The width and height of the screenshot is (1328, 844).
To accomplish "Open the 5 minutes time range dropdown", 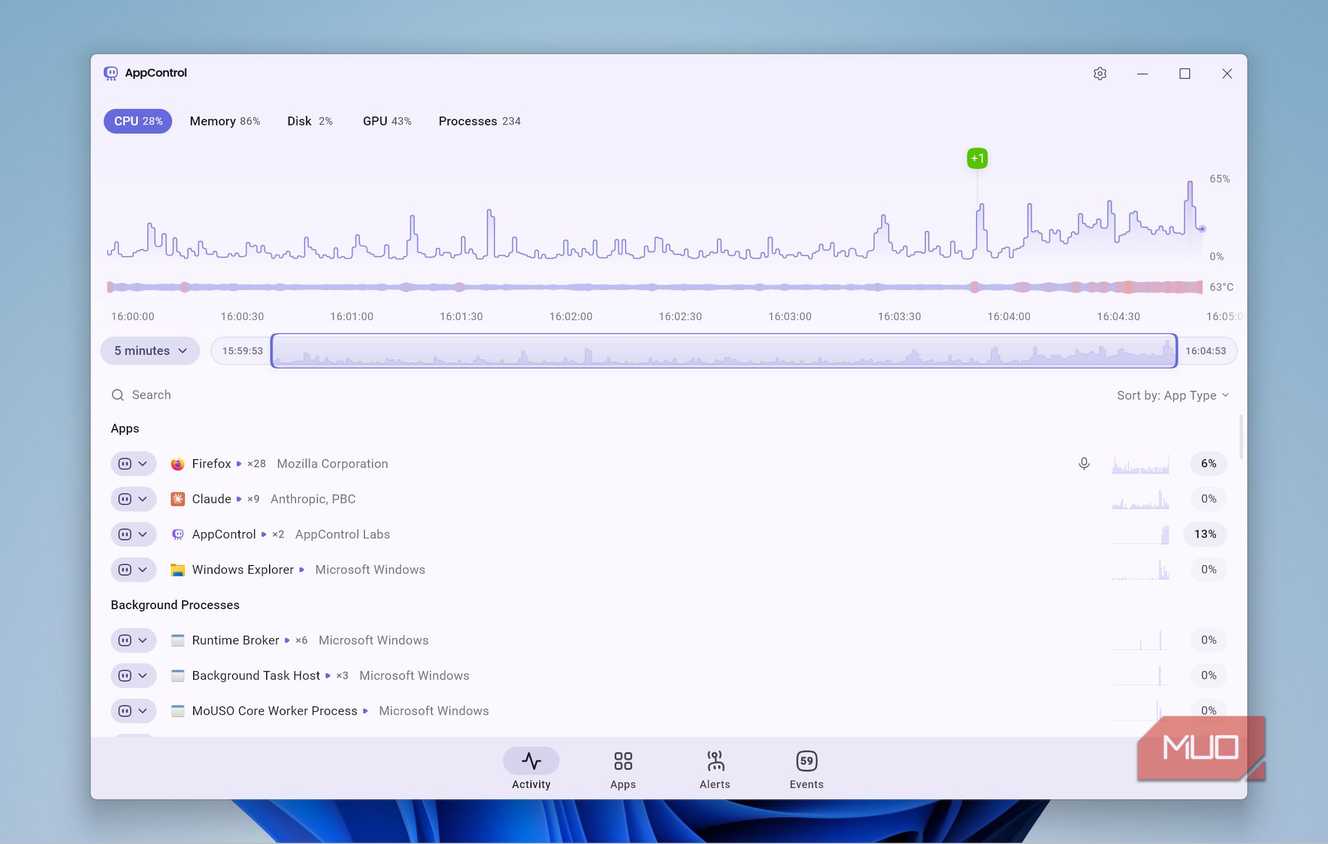I will [150, 351].
